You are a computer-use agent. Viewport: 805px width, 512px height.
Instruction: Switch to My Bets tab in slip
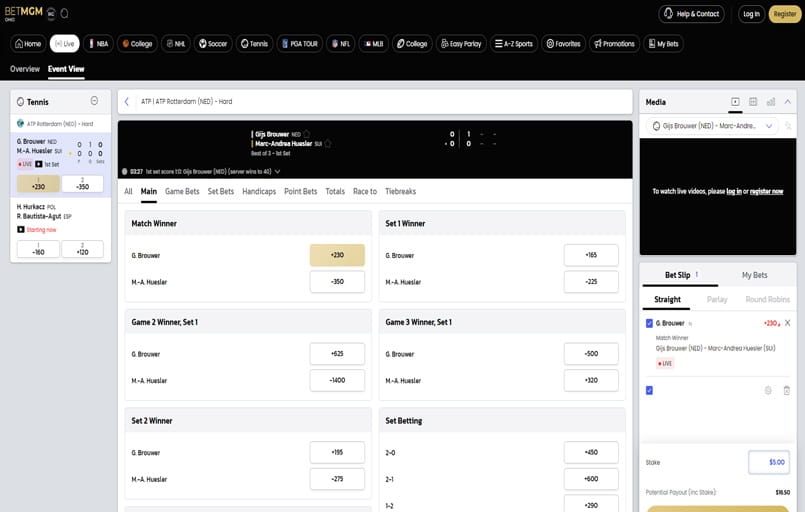point(755,275)
